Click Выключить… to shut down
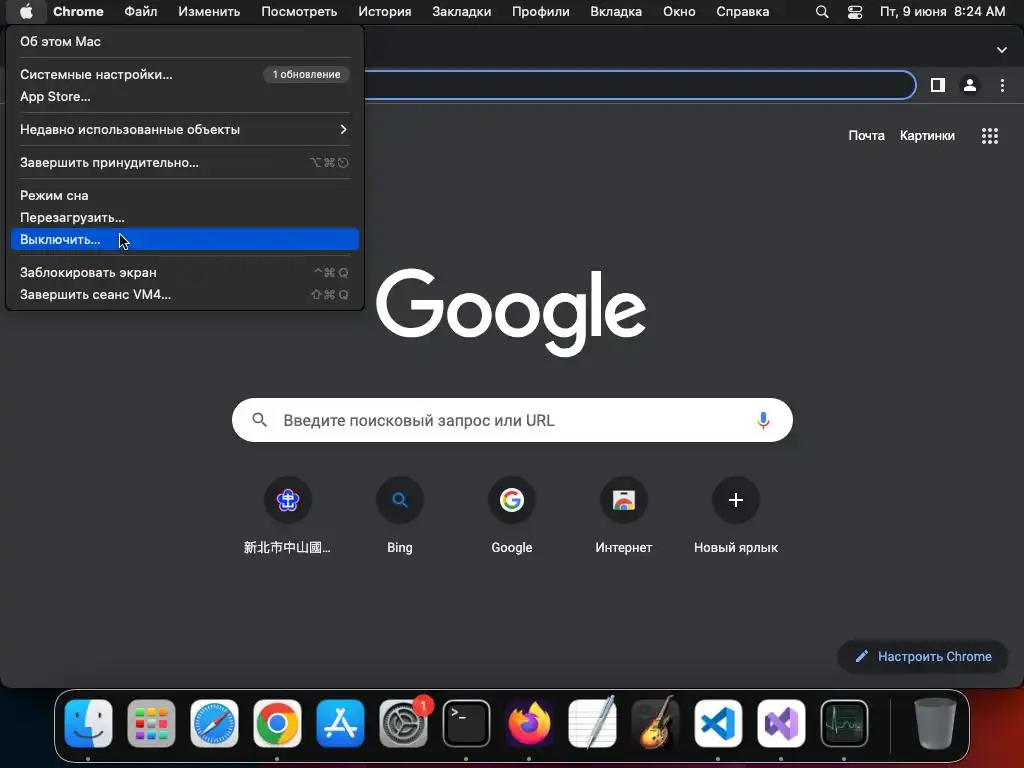Viewport: 1024px width, 768px height. [x=185, y=239]
